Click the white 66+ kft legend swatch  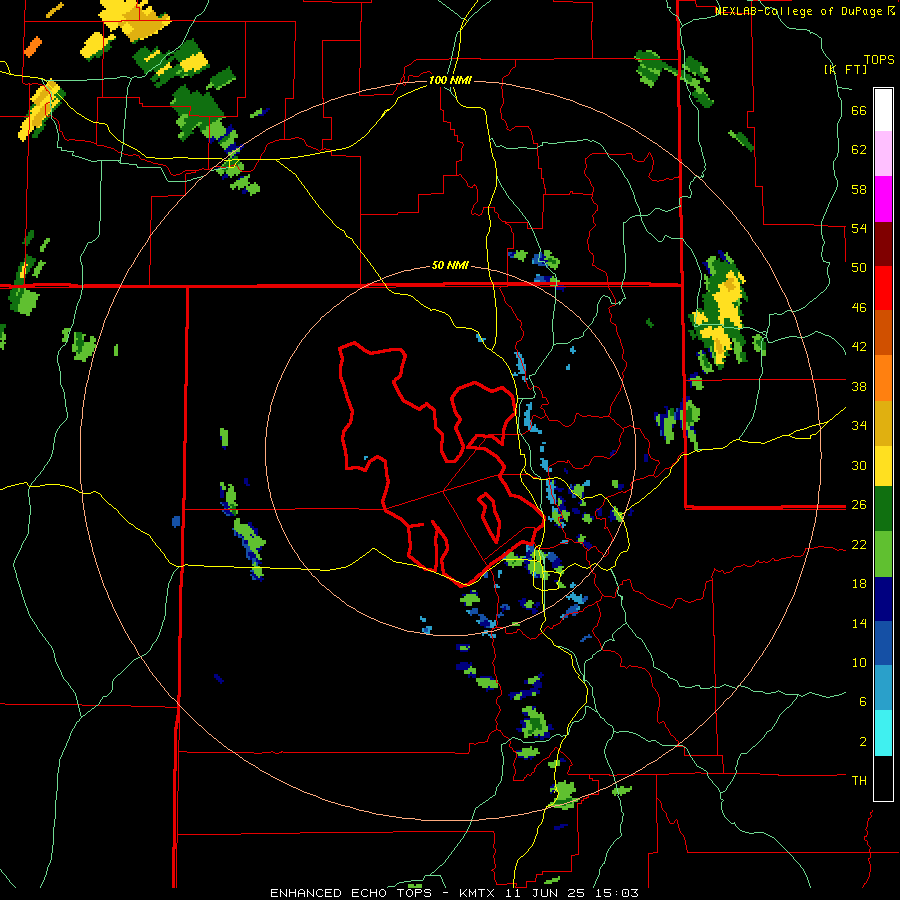883,110
